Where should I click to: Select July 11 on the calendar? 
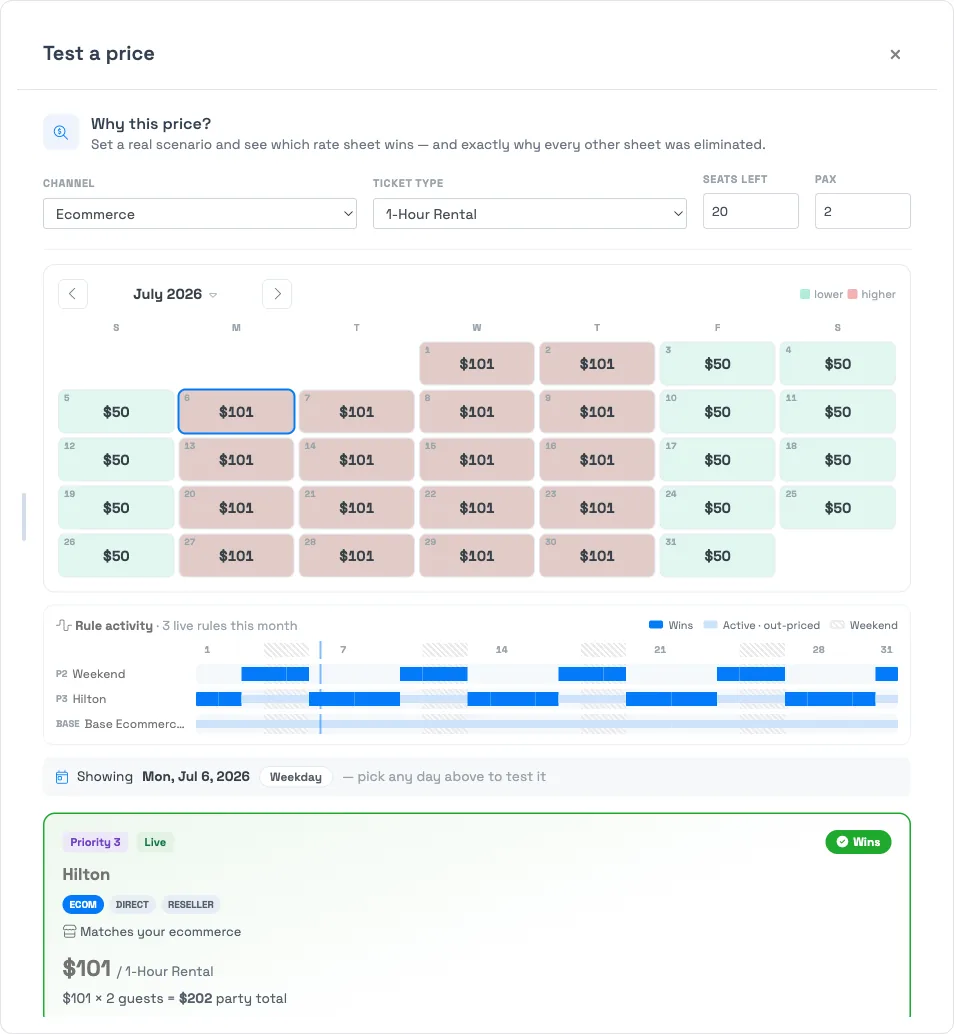point(837,411)
